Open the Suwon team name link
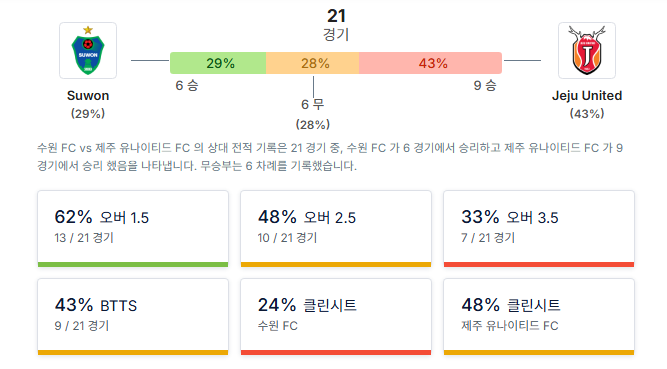667x369 pixels. pos(88,95)
